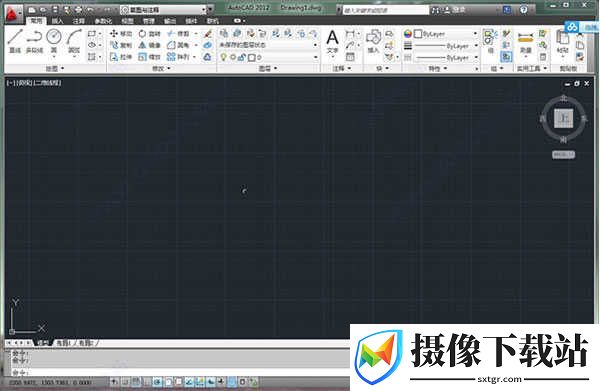Select the Polyline (多段线) tool

click(x=34, y=41)
